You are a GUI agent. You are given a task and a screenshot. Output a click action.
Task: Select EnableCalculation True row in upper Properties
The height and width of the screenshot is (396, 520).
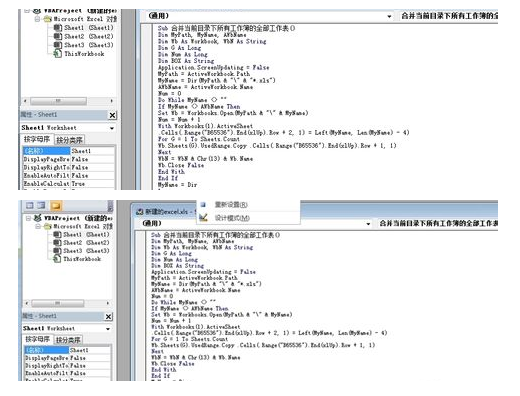[69, 184]
